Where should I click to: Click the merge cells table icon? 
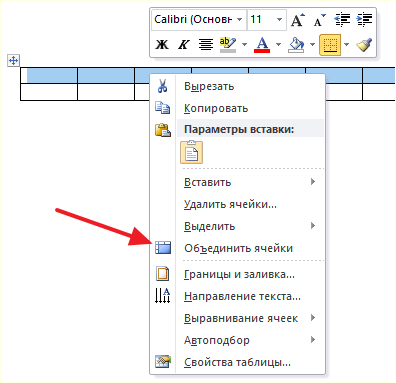(163, 248)
